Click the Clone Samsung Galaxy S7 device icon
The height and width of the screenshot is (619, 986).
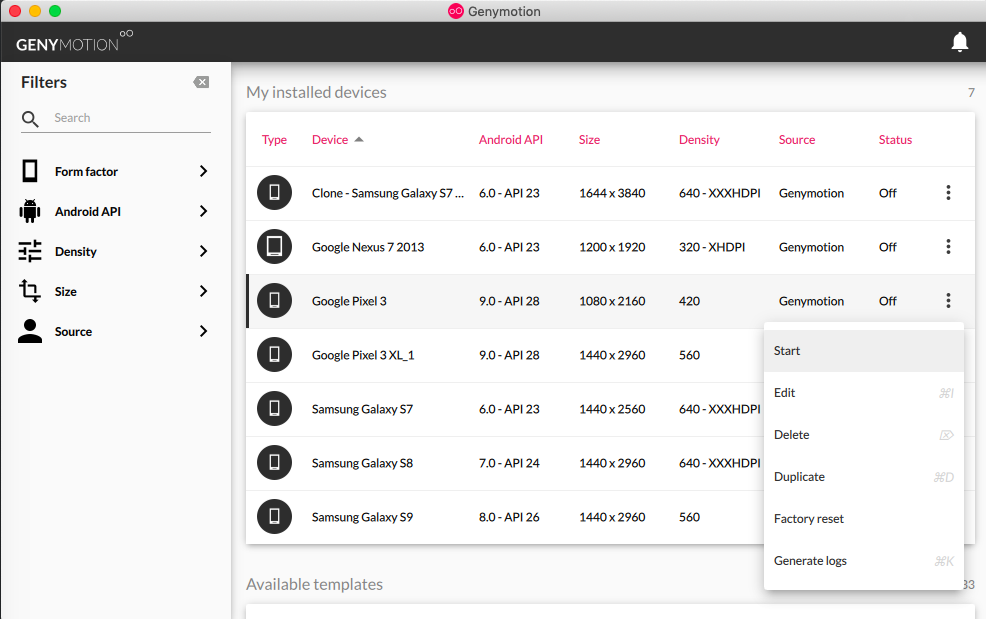tap(274, 192)
